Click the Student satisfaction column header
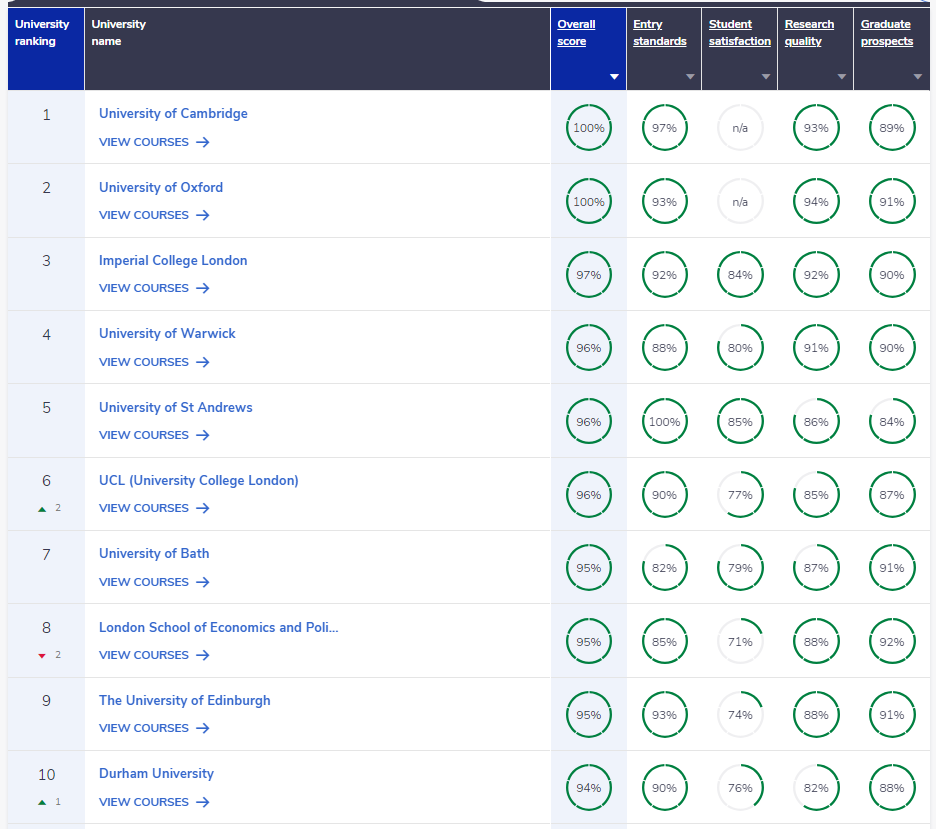The height and width of the screenshot is (829, 936). coord(739,33)
